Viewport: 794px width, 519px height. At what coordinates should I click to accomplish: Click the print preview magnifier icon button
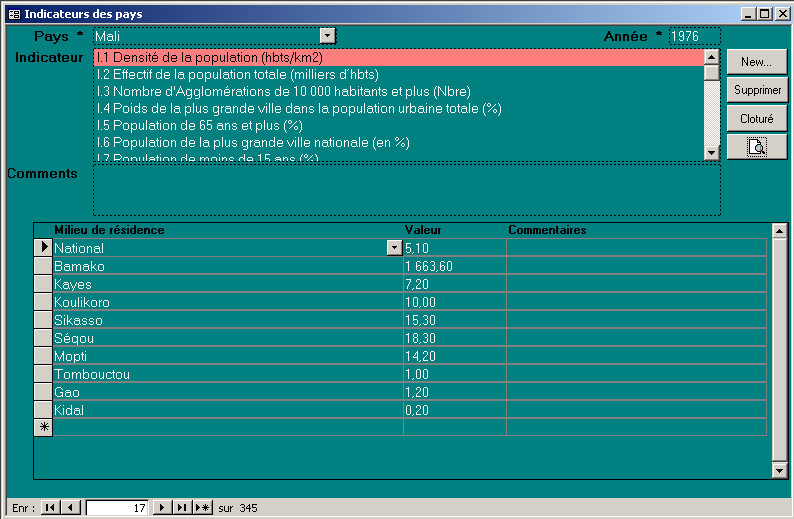[756, 147]
